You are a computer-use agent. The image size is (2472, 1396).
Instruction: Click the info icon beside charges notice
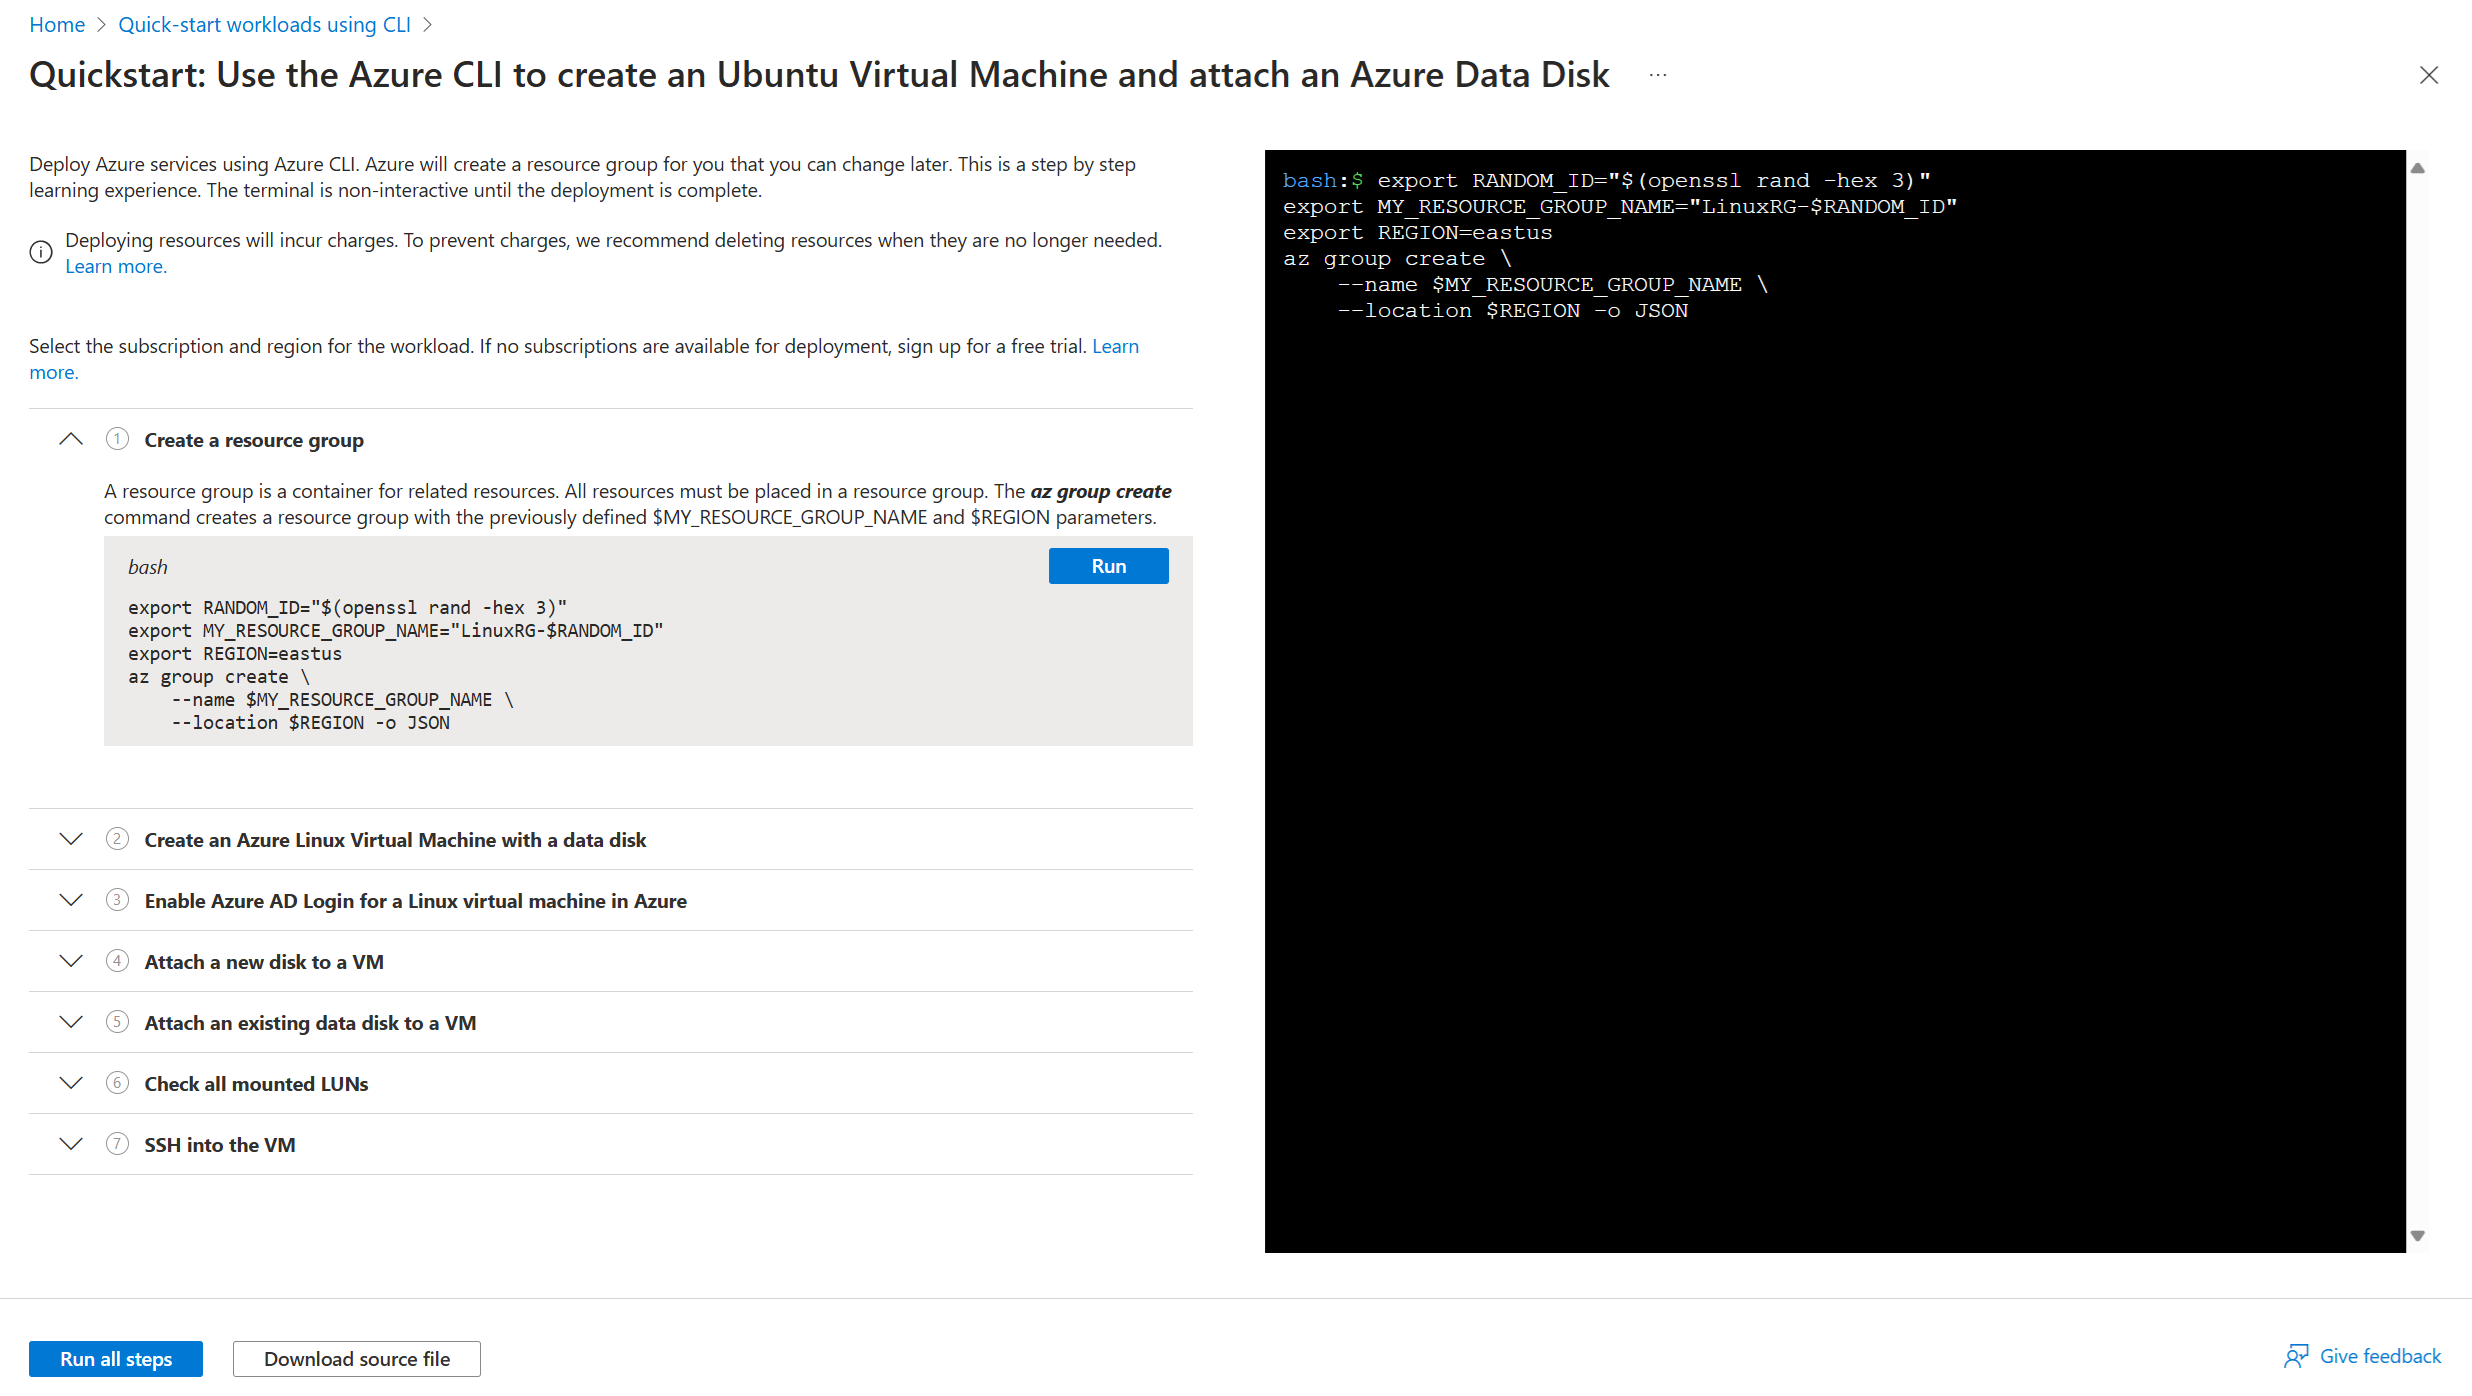(x=41, y=252)
